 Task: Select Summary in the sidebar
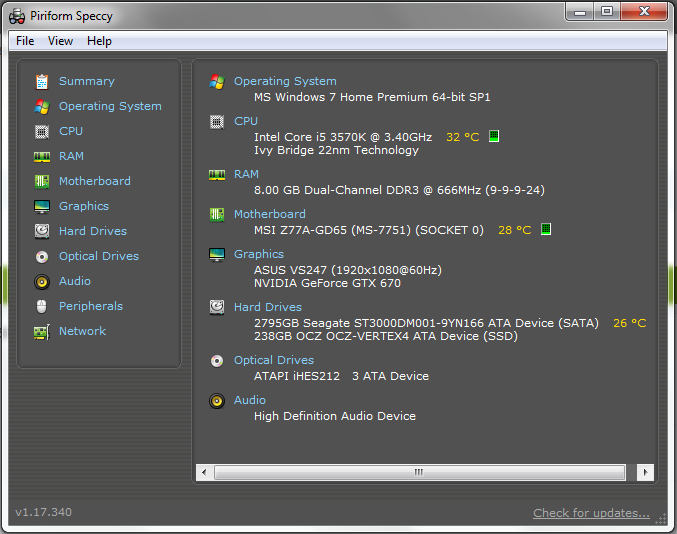point(87,81)
